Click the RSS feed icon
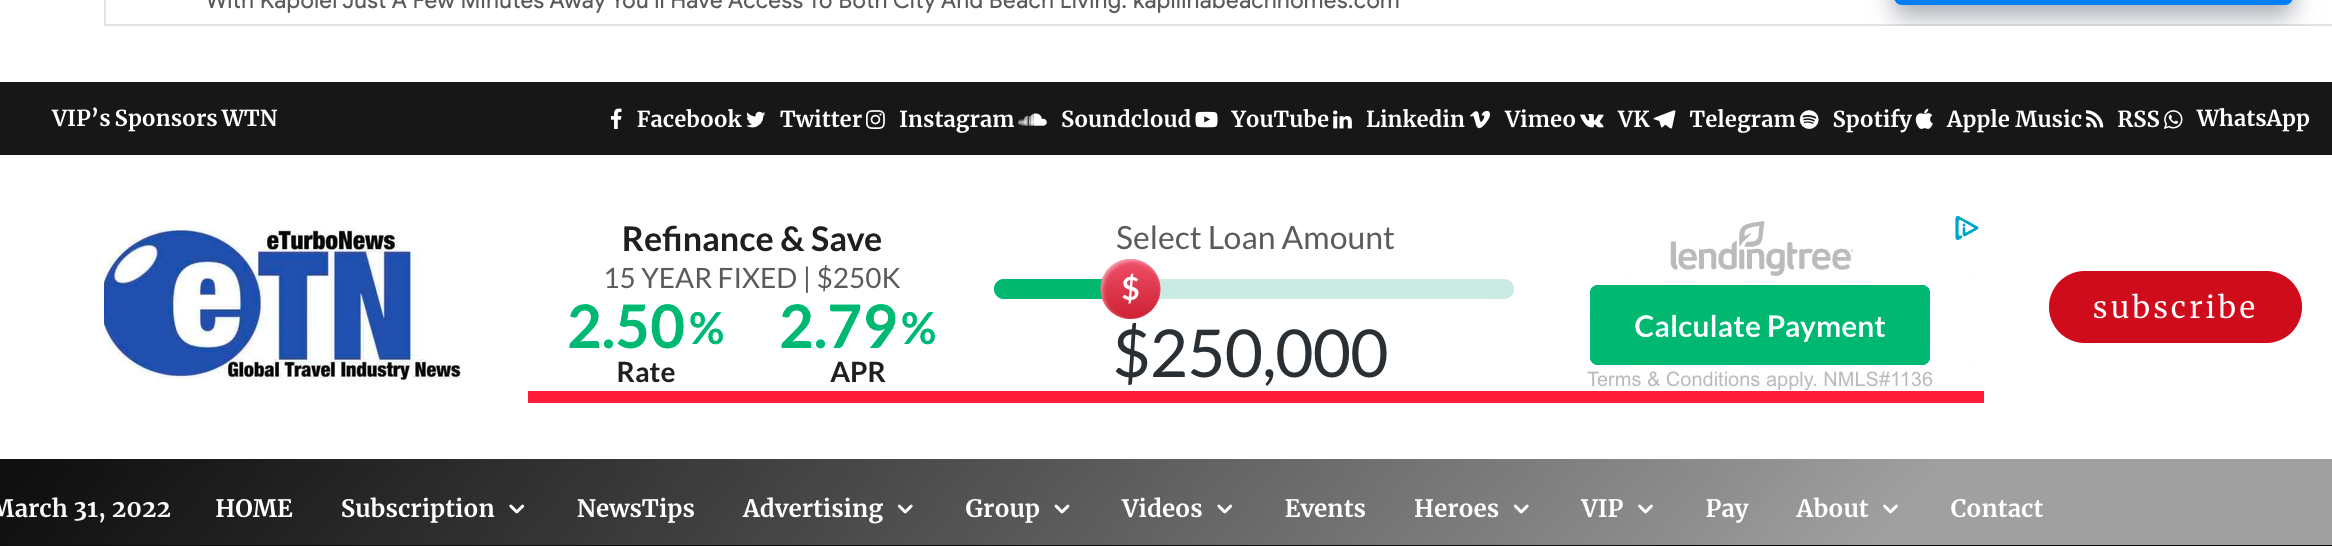 click(x=2094, y=120)
